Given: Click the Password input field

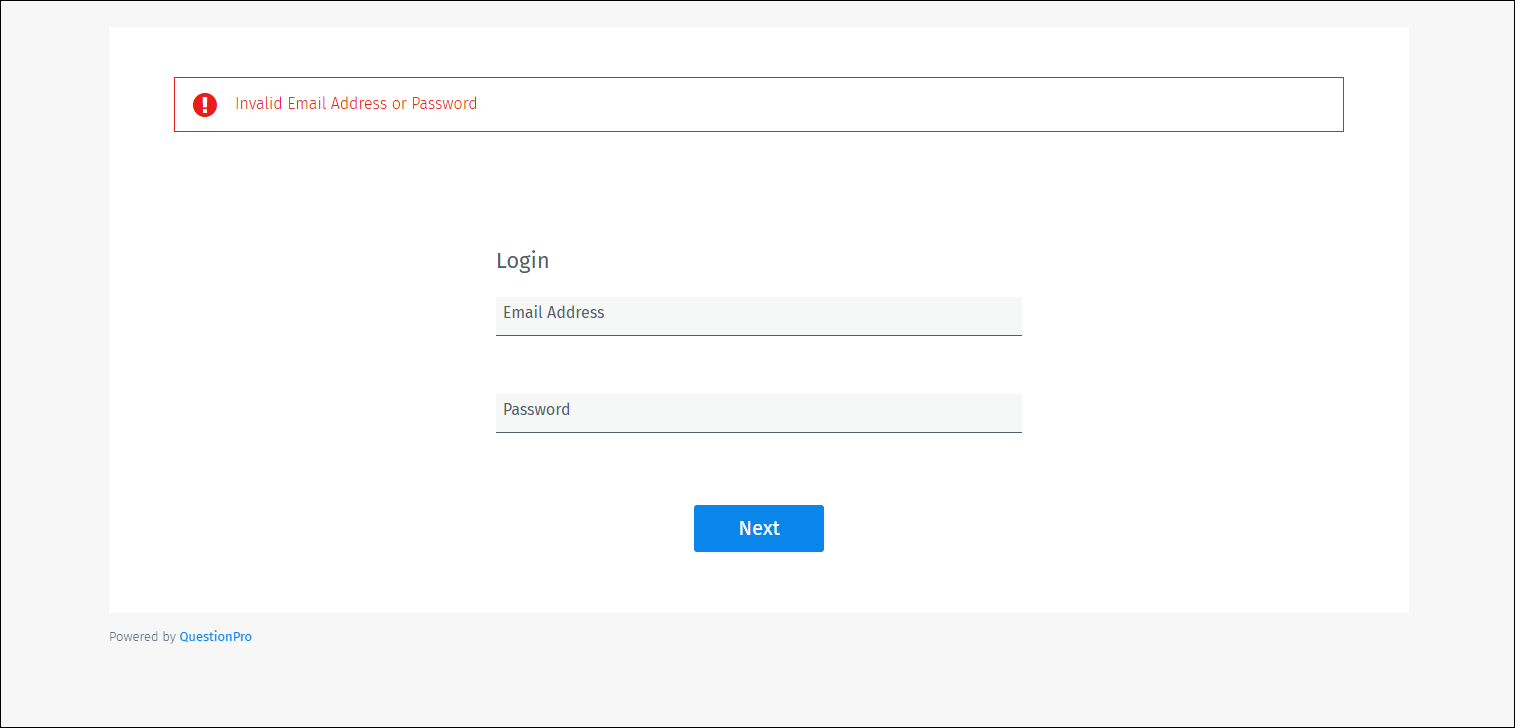Looking at the screenshot, I should point(758,412).
